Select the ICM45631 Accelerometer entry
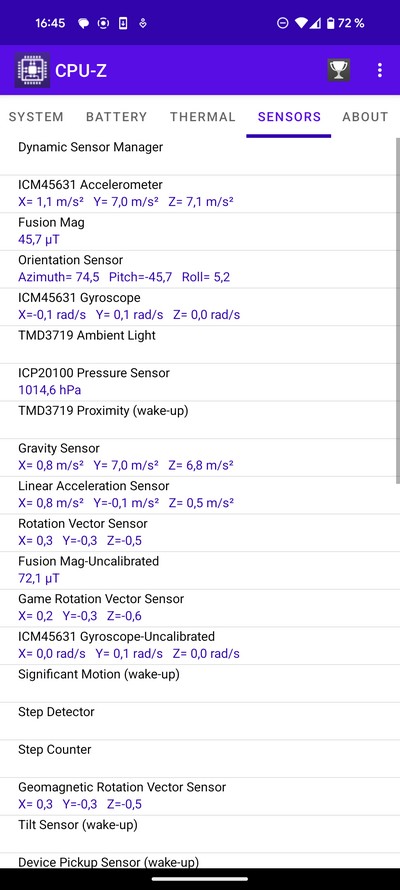 [197, 194]
